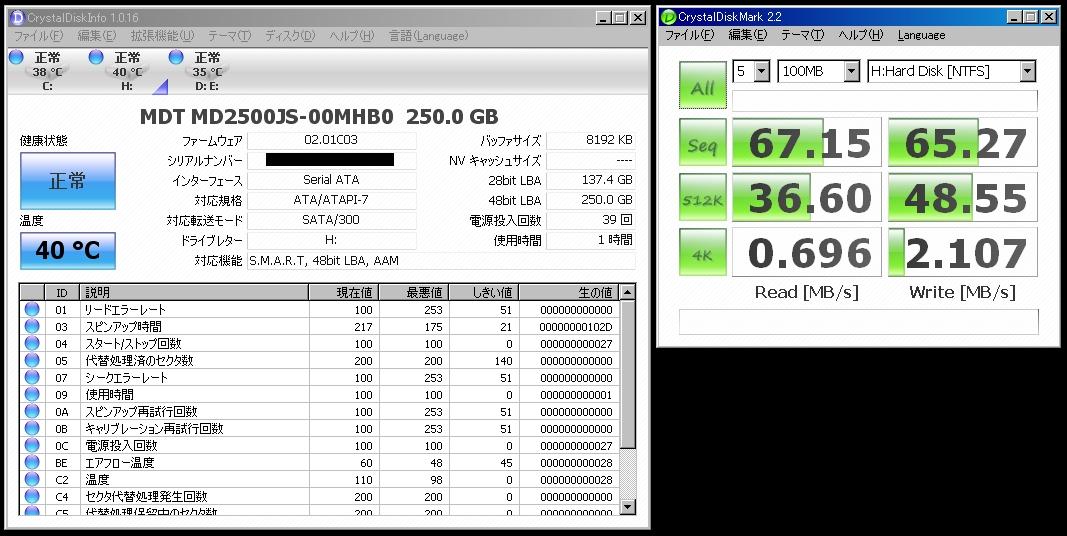1067x536 pixels.
Task: Click status orb for スピンアップ再試行回数 row
Action: tap(32, 412)
